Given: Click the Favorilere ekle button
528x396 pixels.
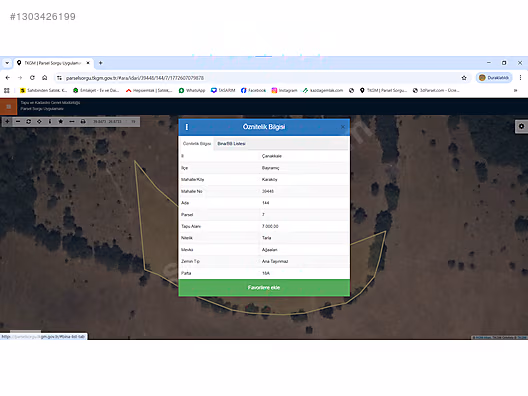Looking at the screenshot, I should tap(264, 288).
